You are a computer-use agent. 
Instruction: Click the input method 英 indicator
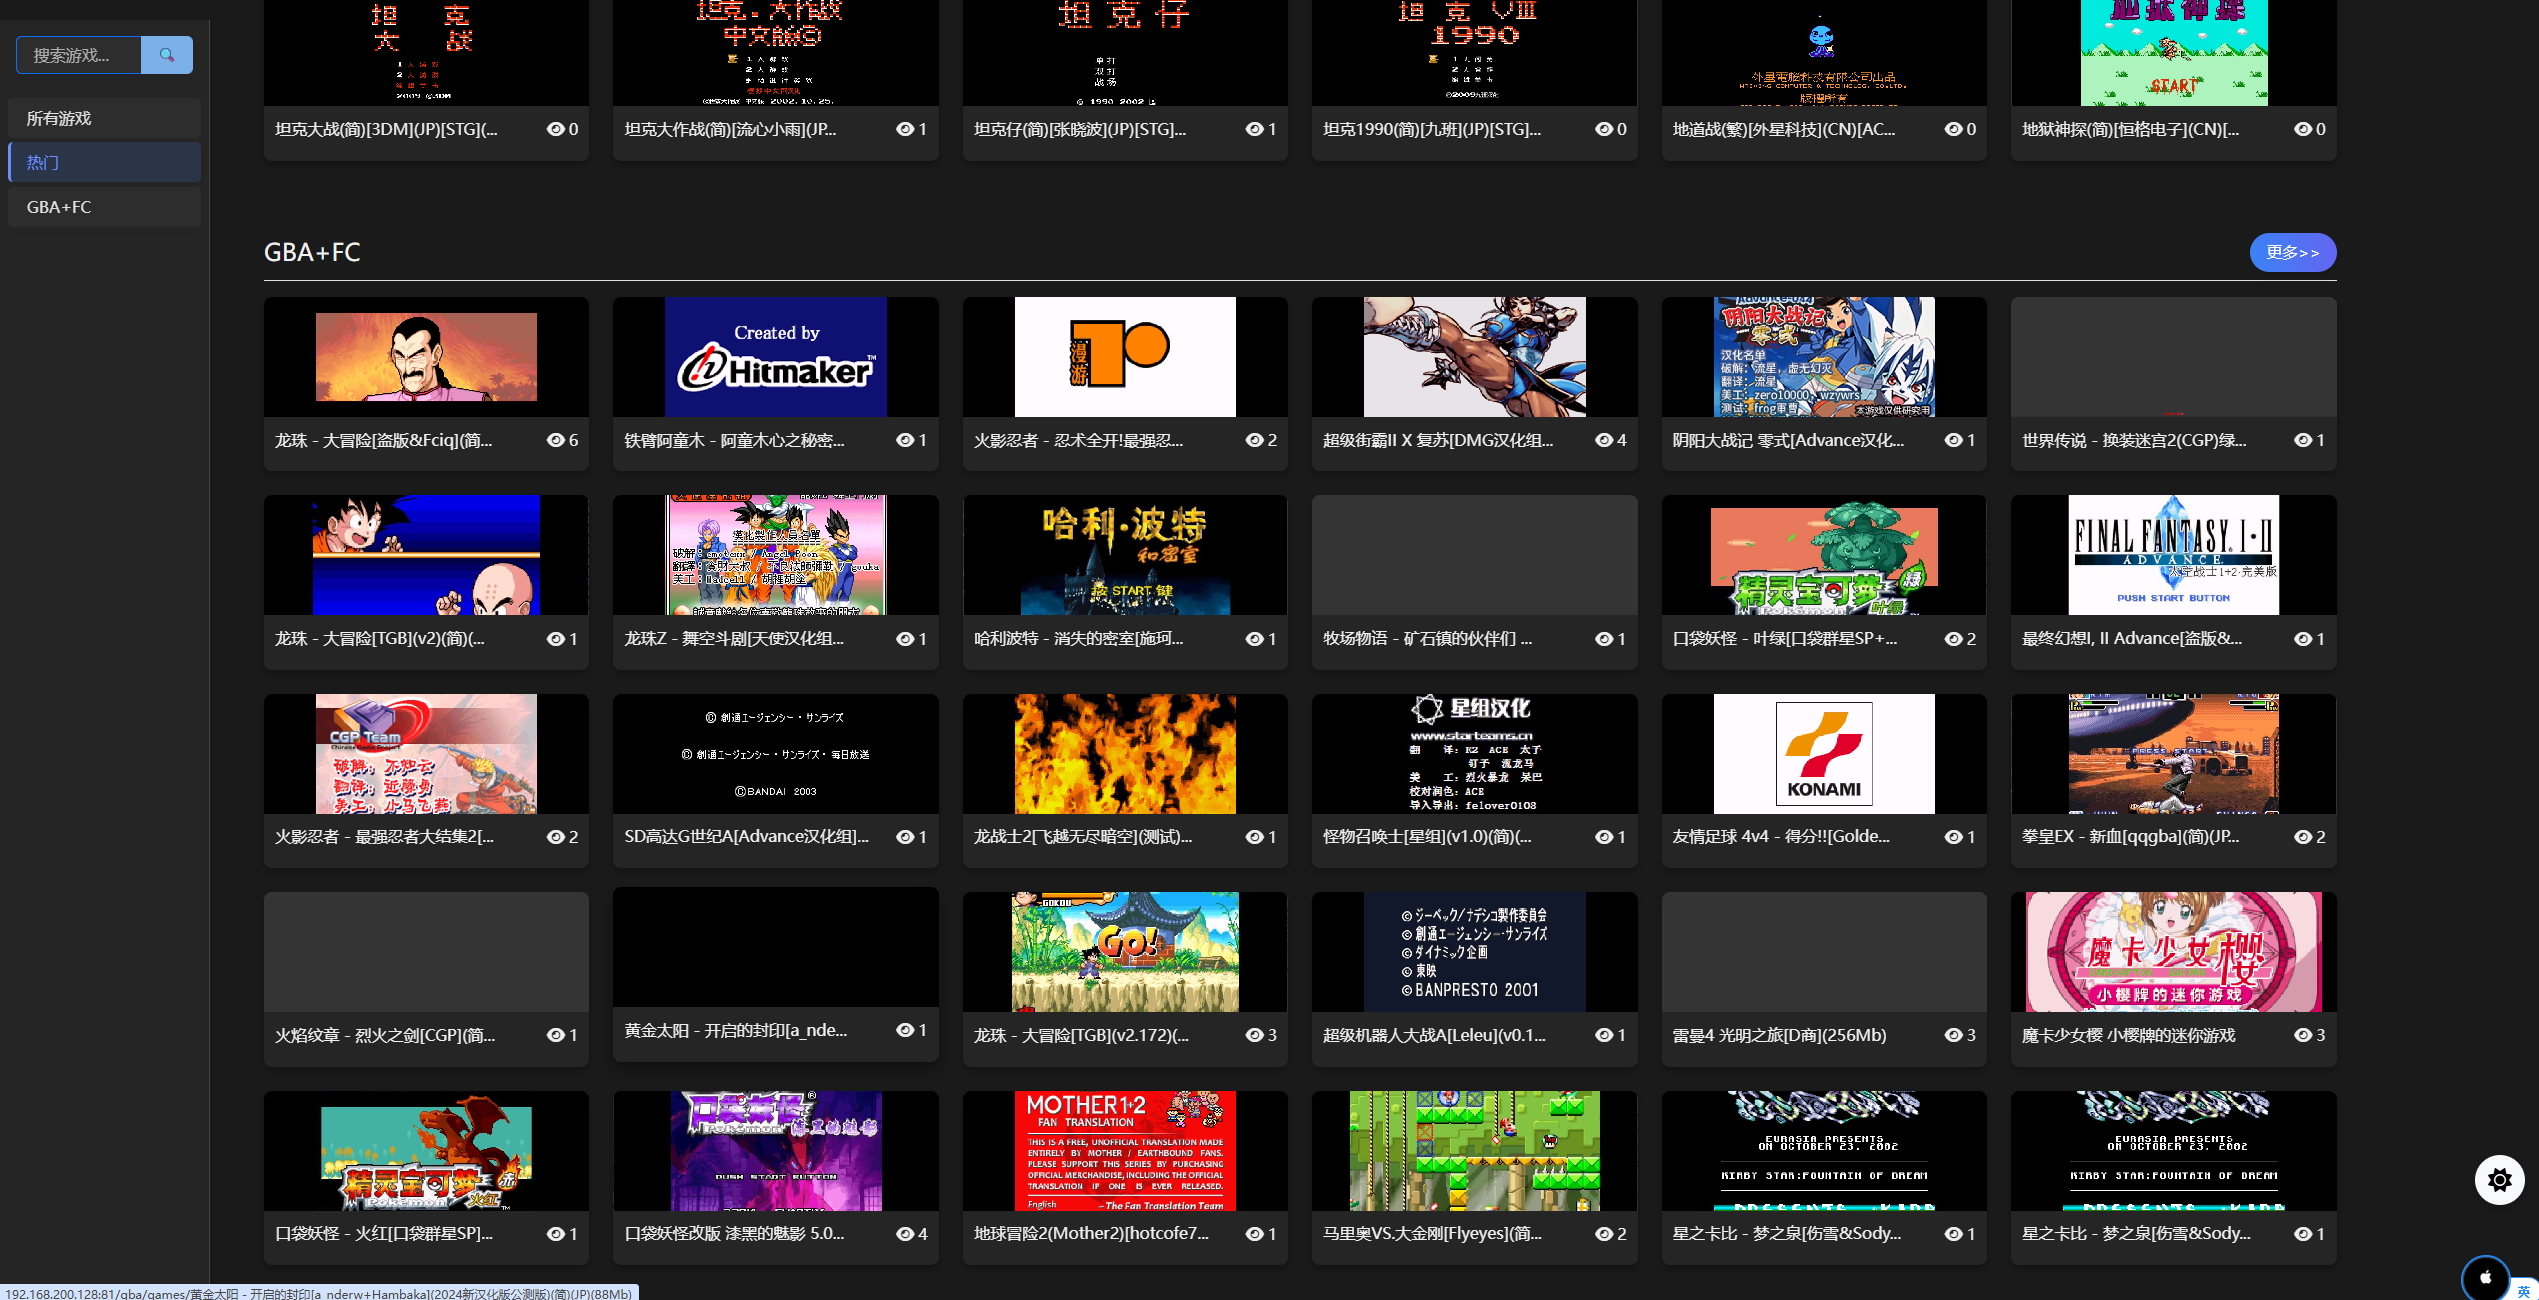point(2524,1291)
